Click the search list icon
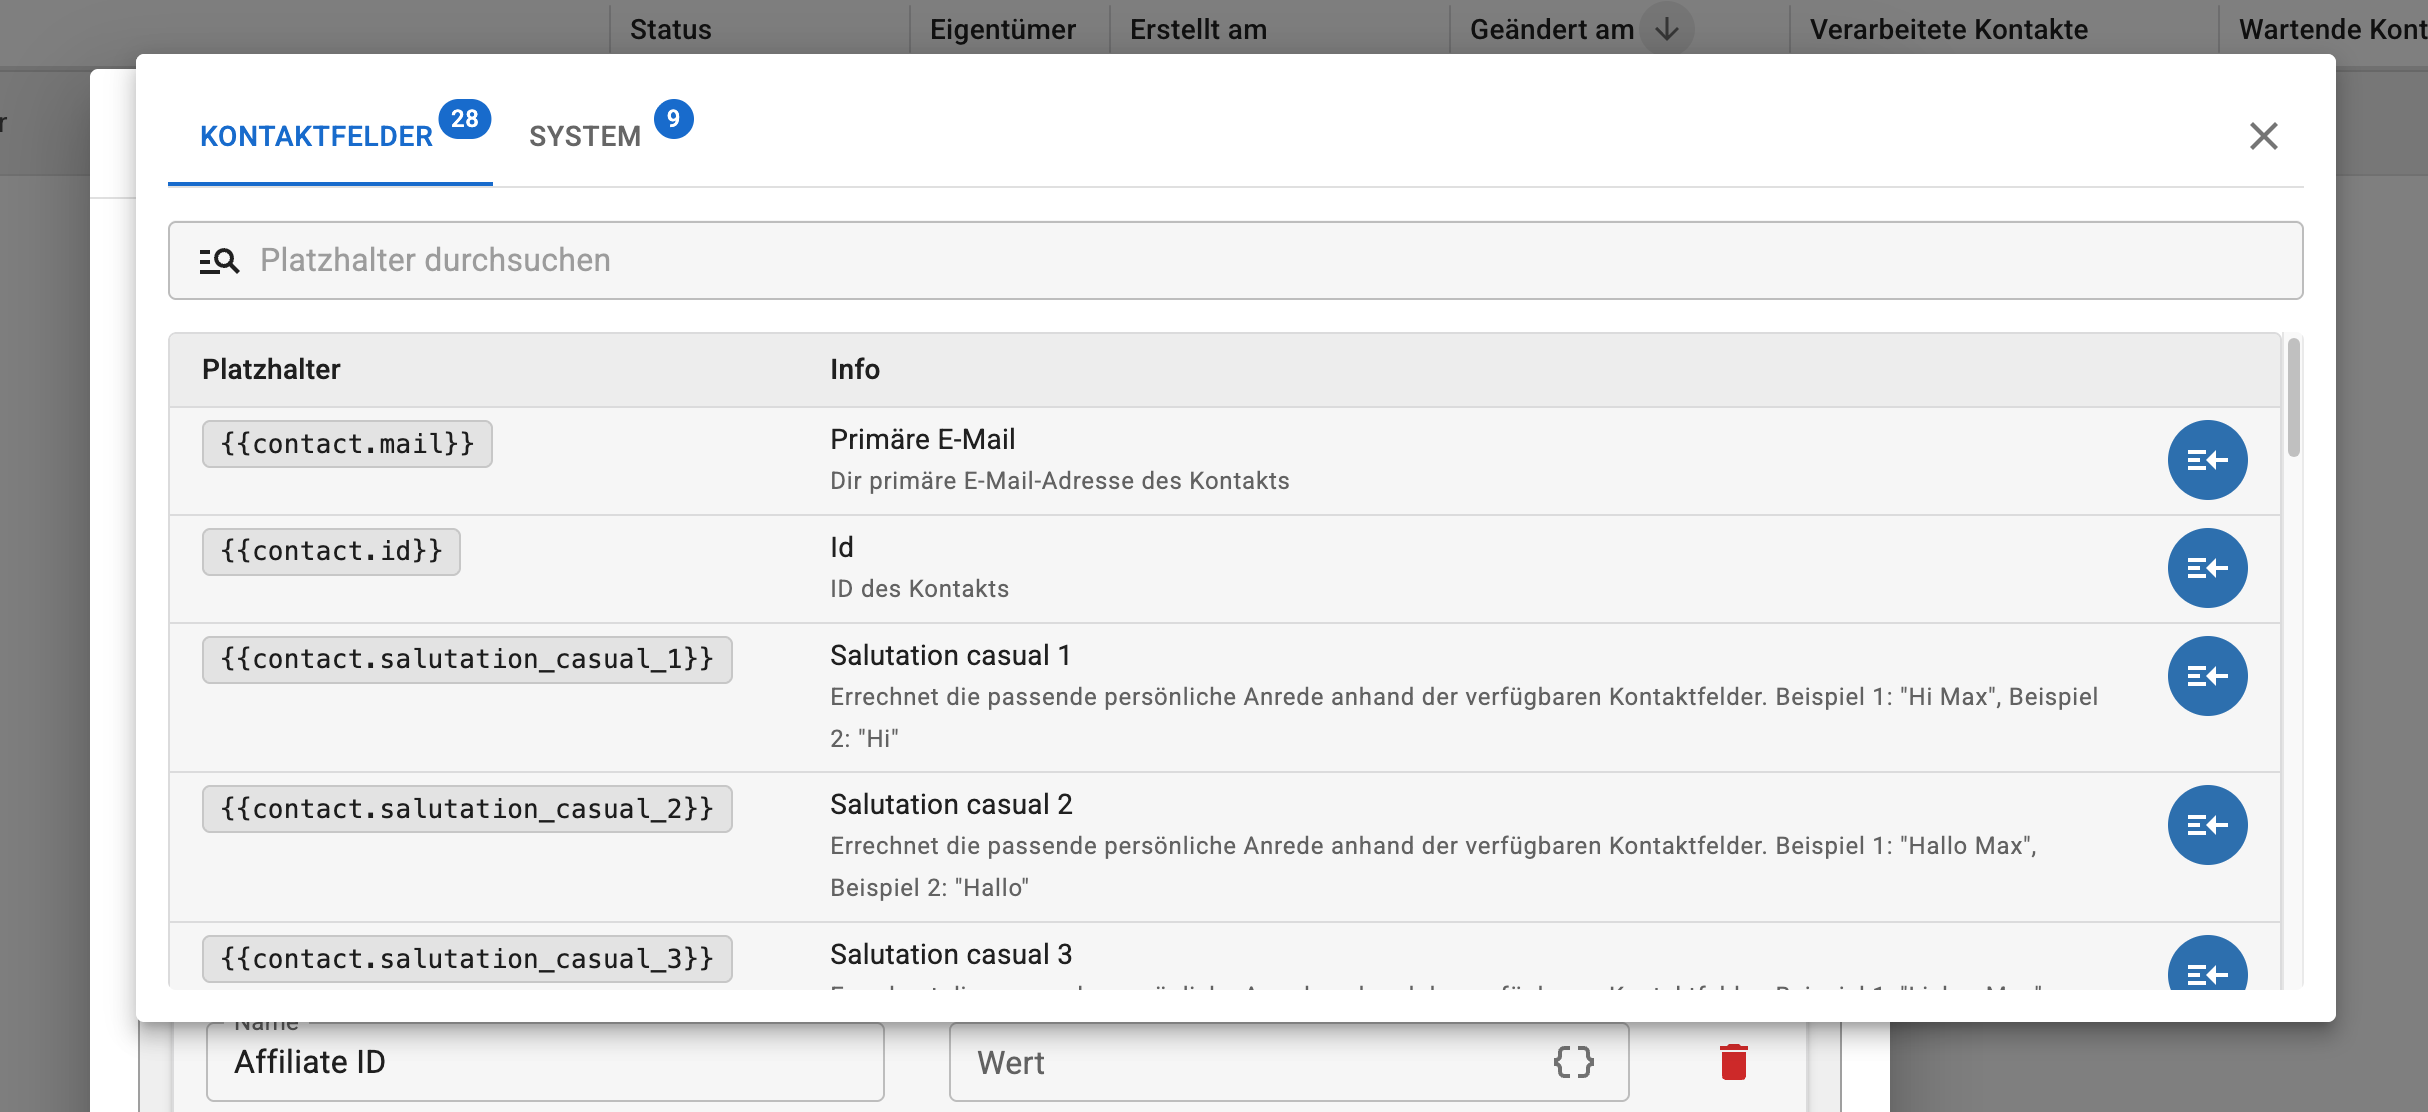 219,261
